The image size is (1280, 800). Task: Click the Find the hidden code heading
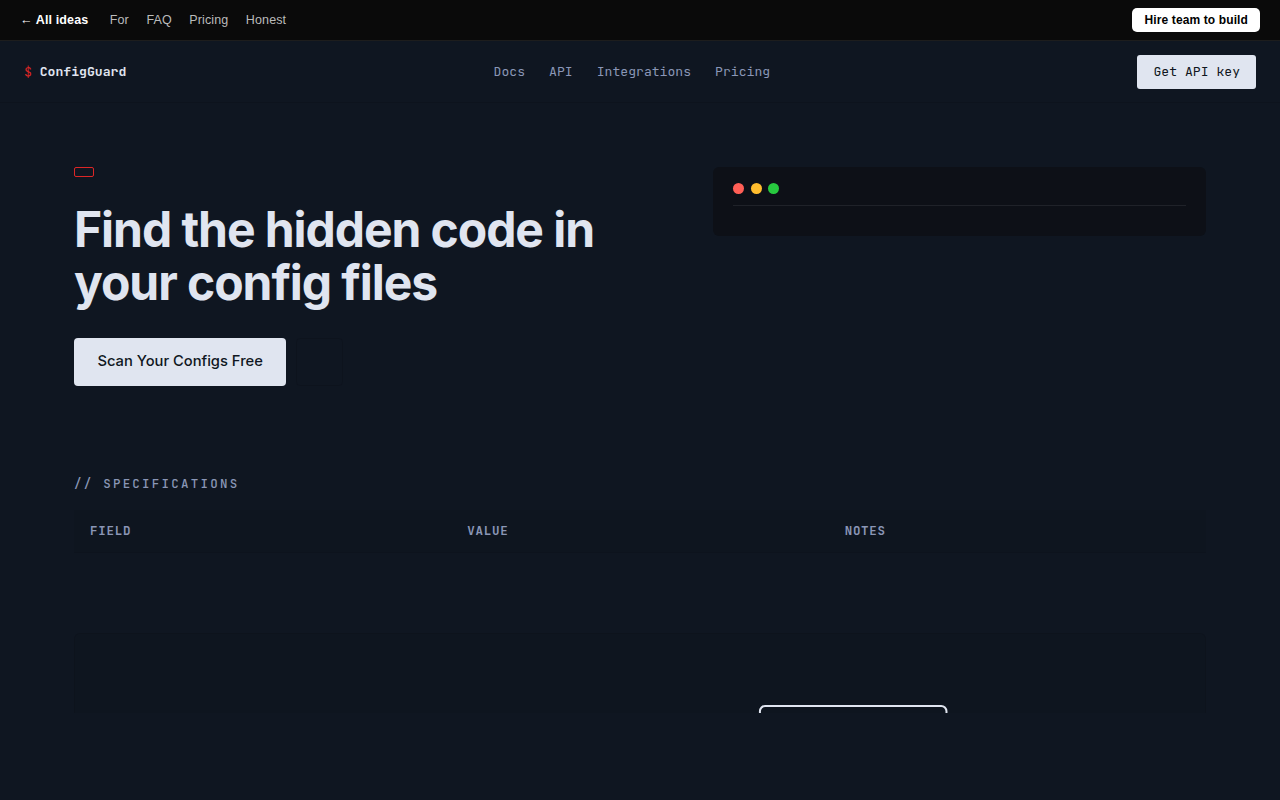click(x=334, y=257)
